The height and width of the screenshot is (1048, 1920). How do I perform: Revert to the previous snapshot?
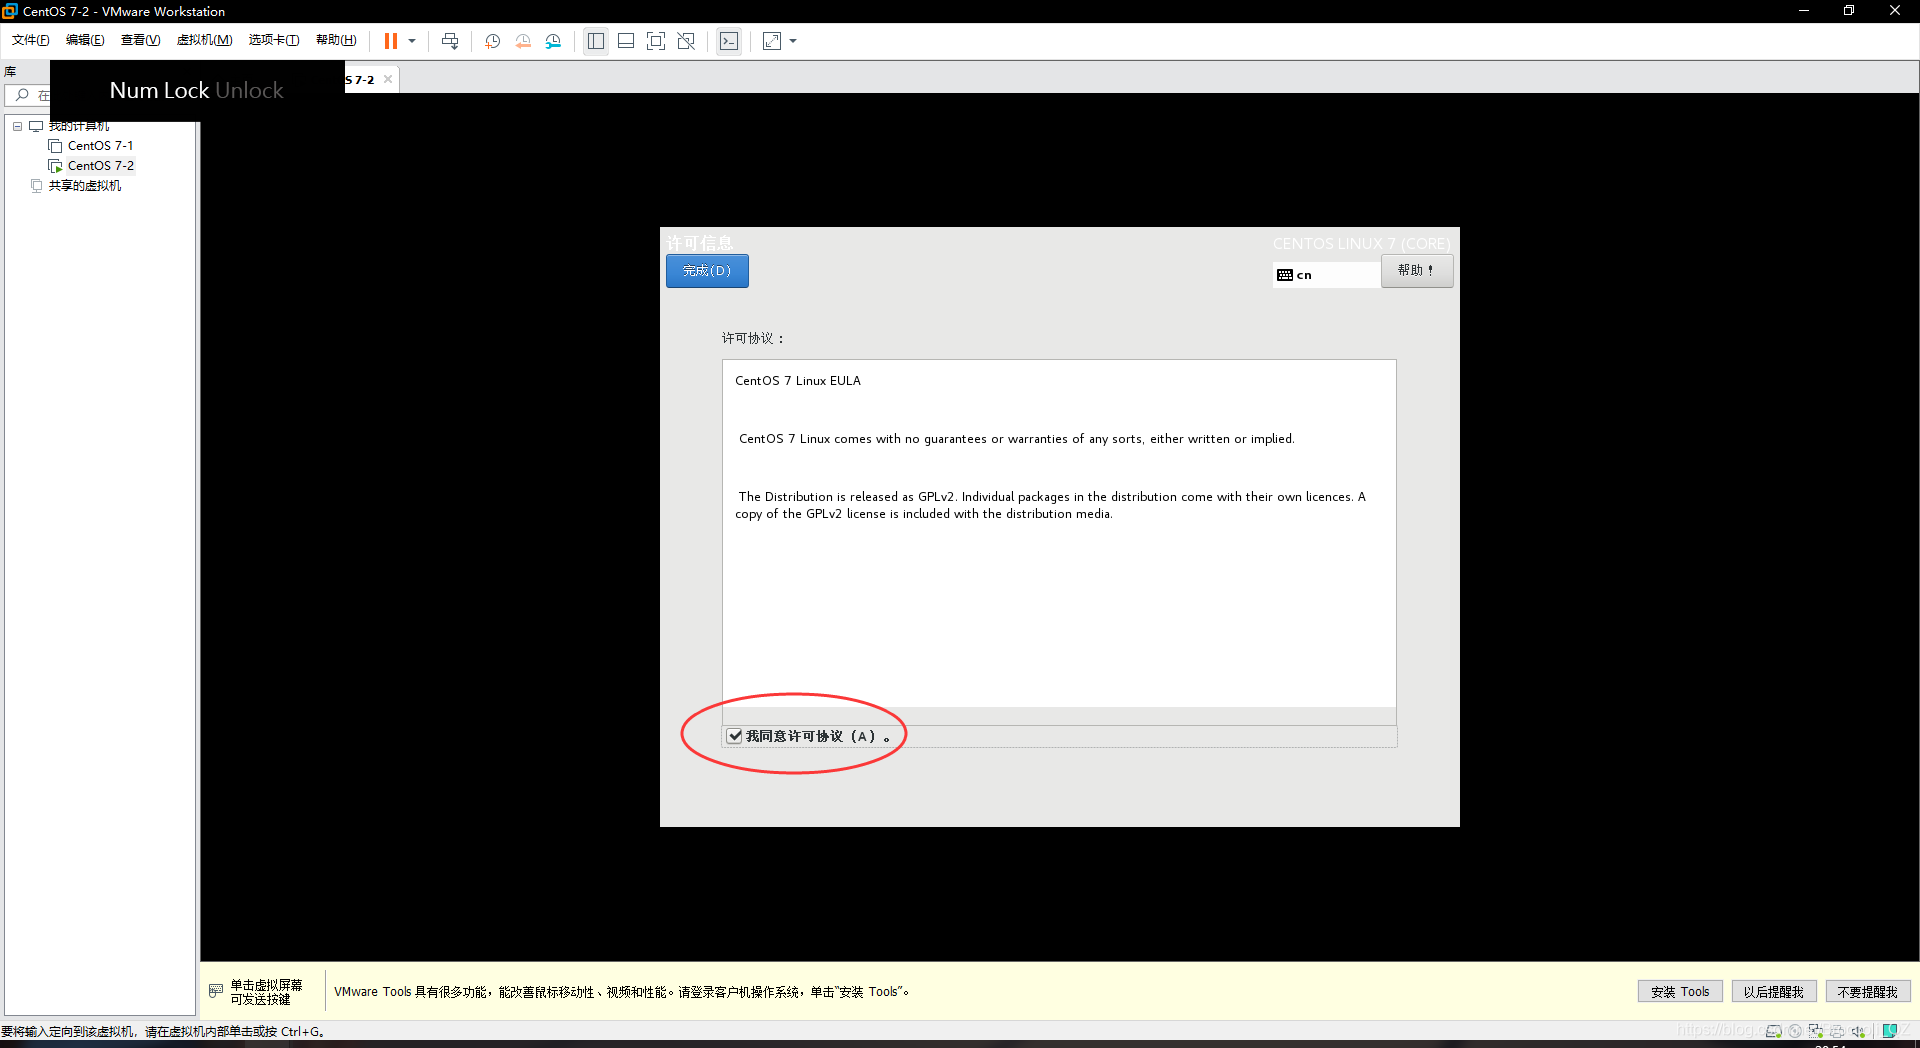(523, 41)
